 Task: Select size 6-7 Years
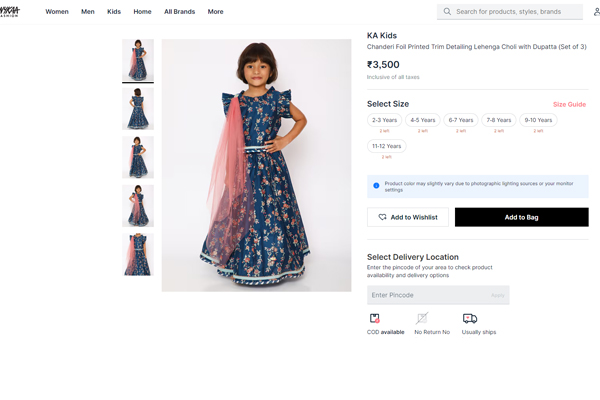point(461,120)
